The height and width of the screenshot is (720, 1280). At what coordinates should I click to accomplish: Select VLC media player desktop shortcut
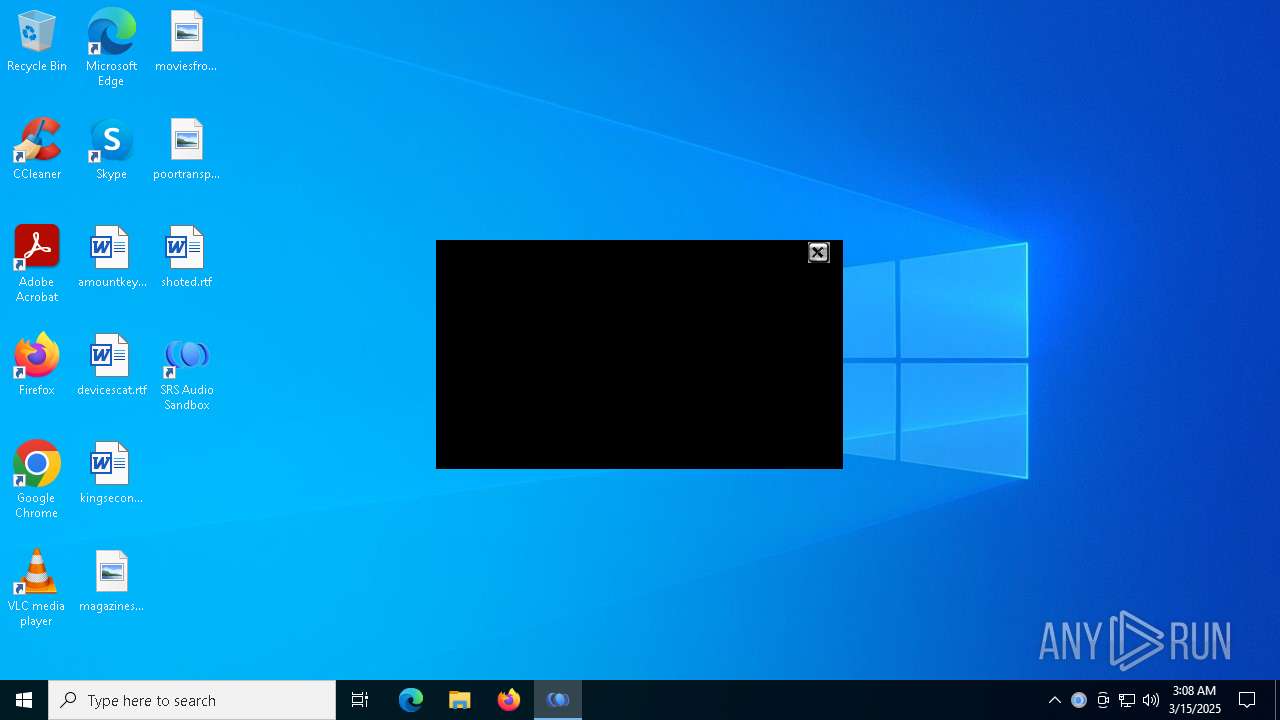tap(37, 588)
